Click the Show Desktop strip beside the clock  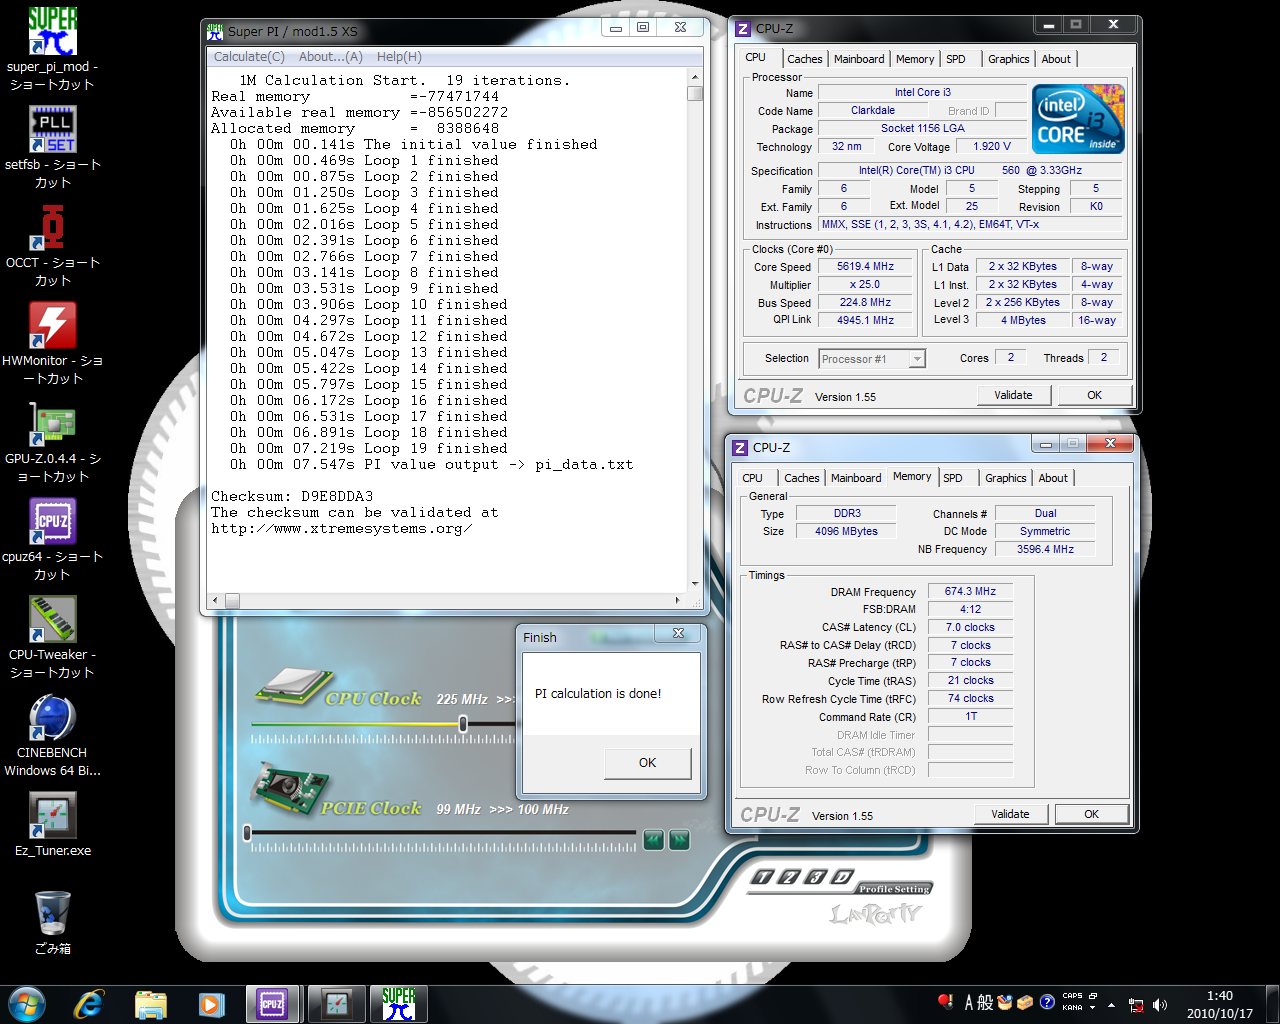tap(1272, 1004)
